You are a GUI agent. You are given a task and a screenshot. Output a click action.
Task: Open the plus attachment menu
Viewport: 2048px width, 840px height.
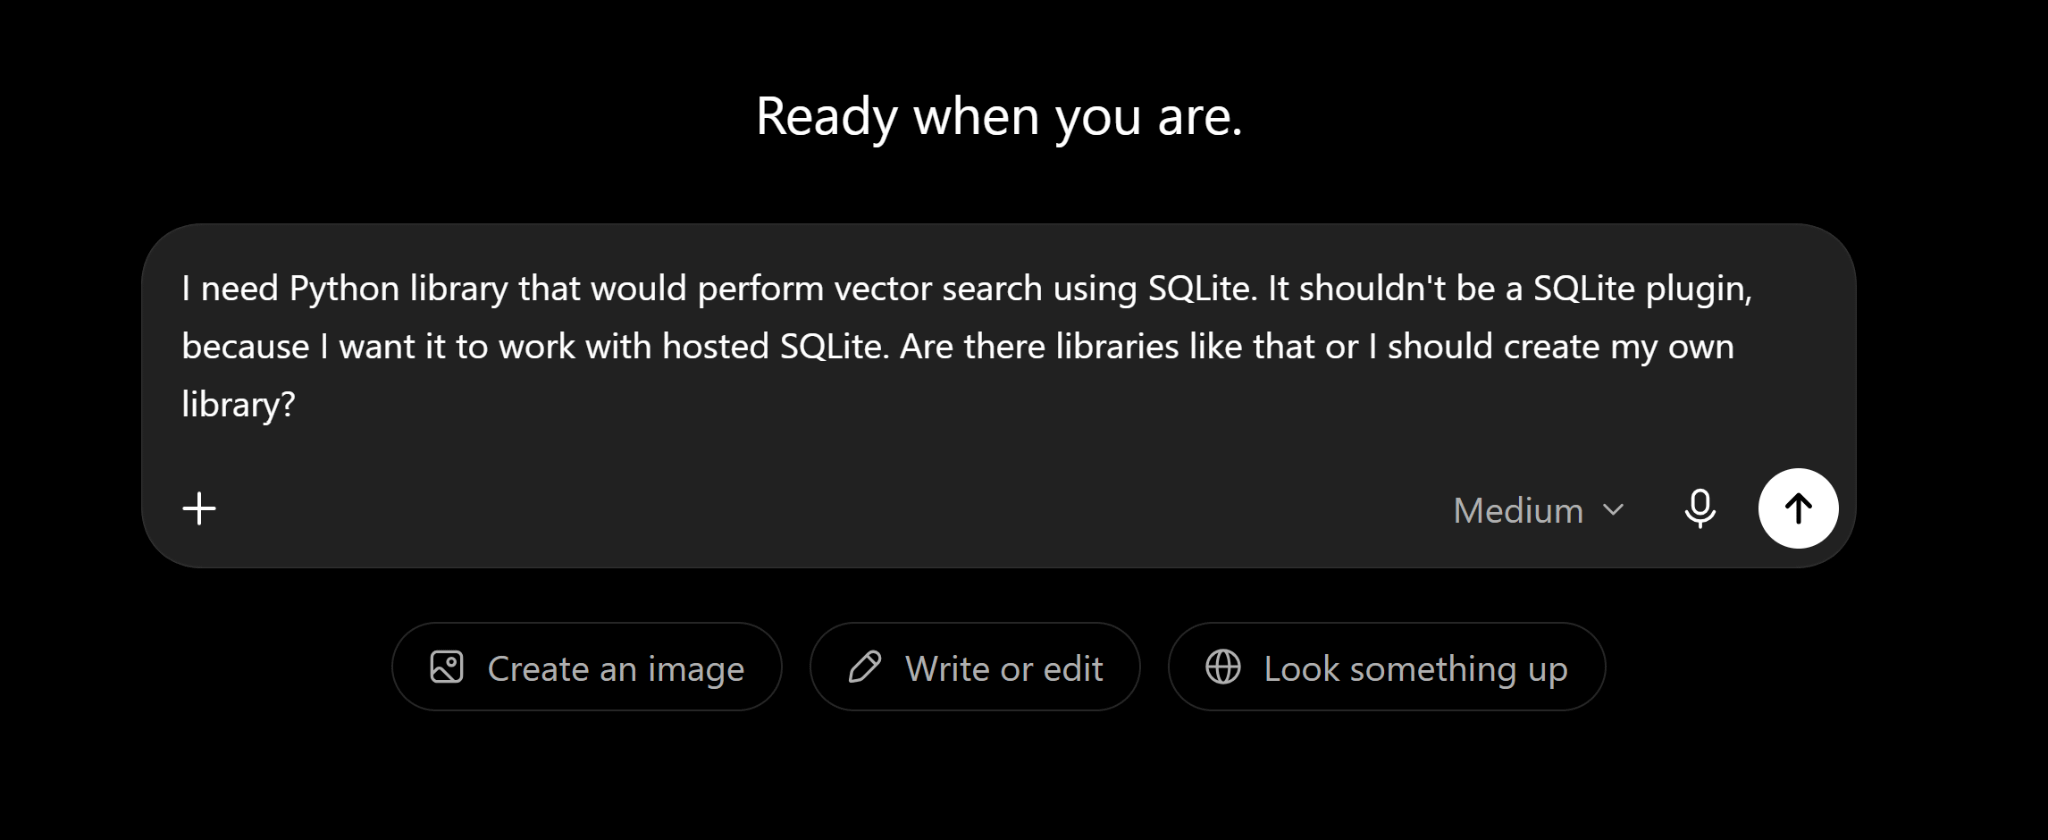tap(199, 509)
